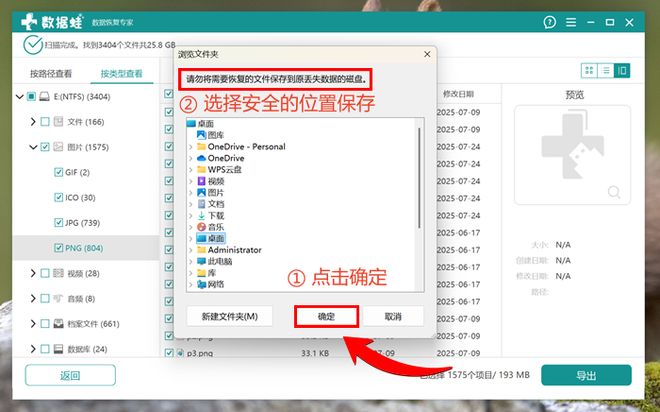Select highlighted 桌面 folder in tree
This screenshot has height=412, width=660.
[x=211, y=239]
